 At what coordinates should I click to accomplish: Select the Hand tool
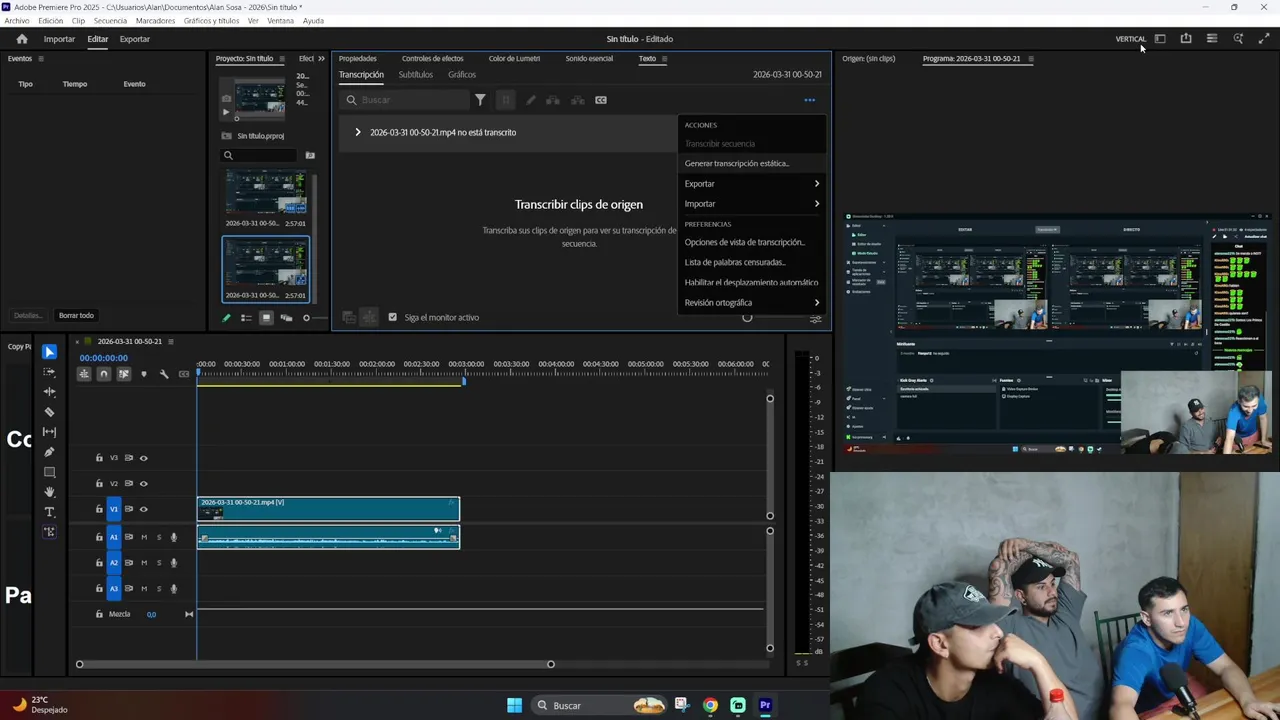[x=49, y=492]
